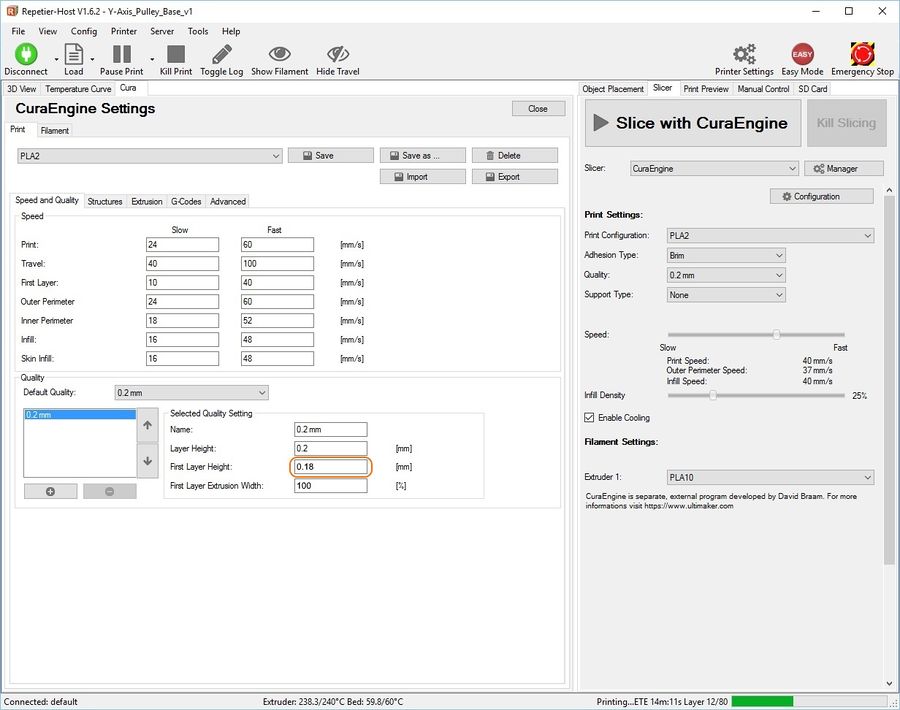Viewport: 900px width, 710px height.
Task: Expand the Support Type dropdown
Action: 779,295
